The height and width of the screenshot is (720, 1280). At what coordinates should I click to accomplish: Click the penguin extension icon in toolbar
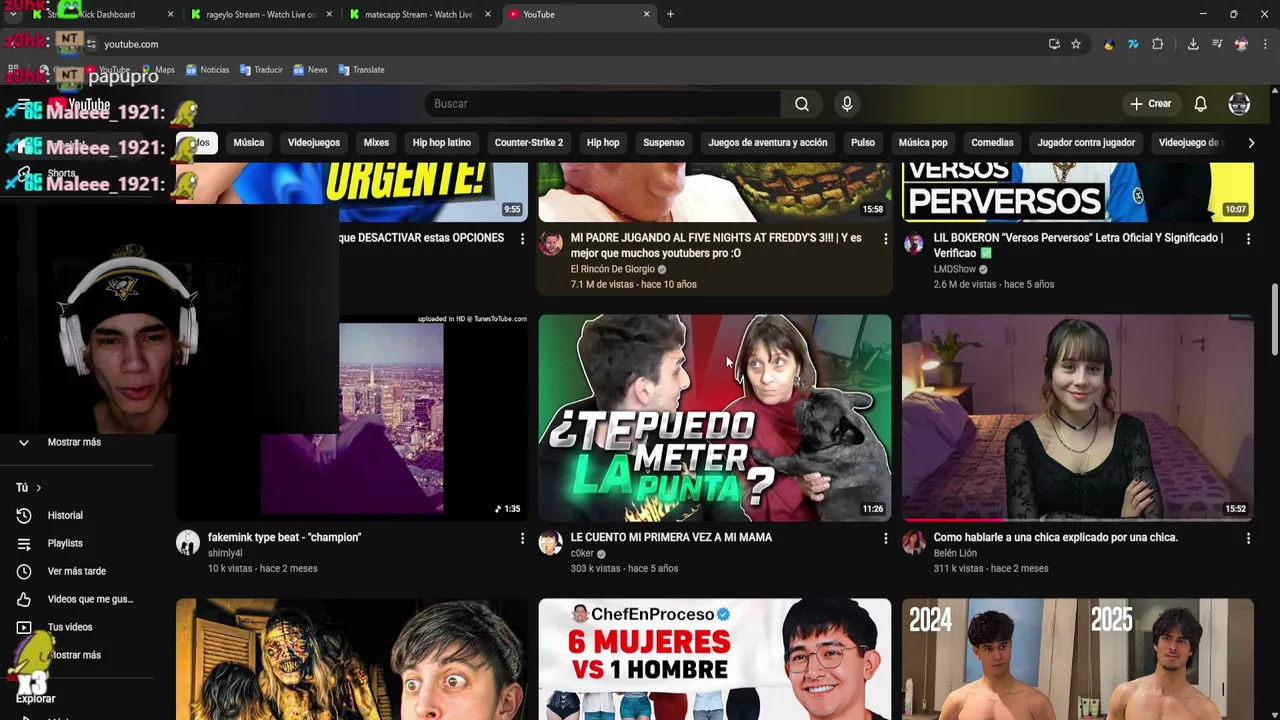tap(1108, 44)
